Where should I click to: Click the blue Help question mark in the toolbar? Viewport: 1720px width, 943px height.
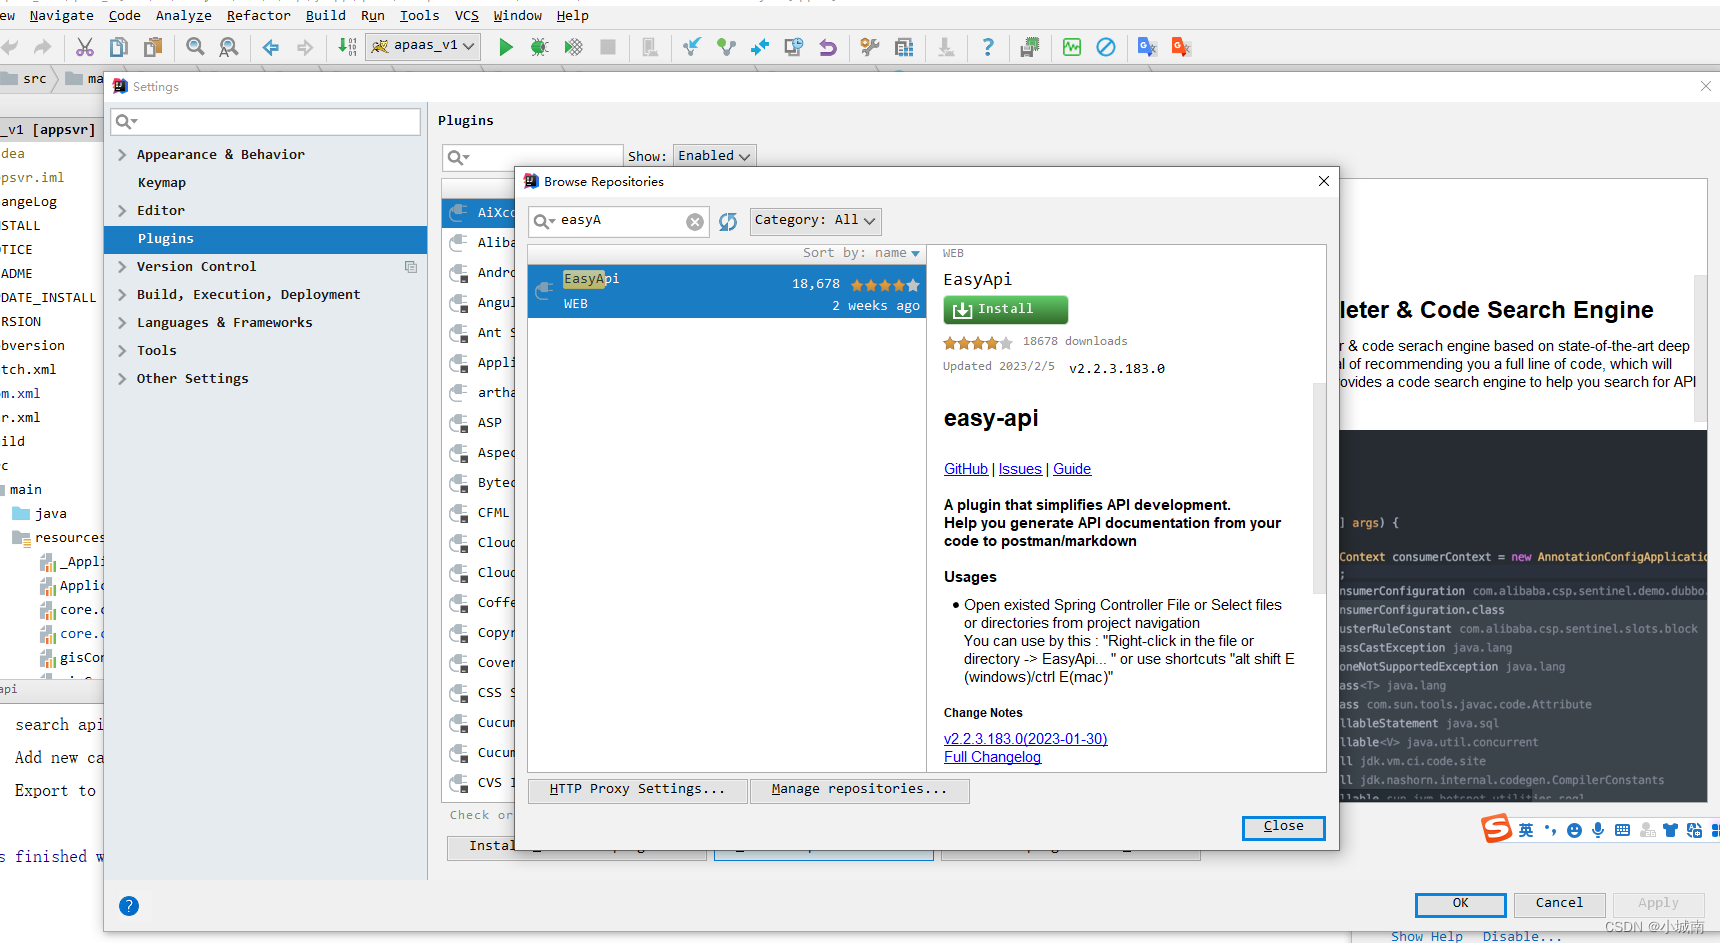tap(988, 47)
